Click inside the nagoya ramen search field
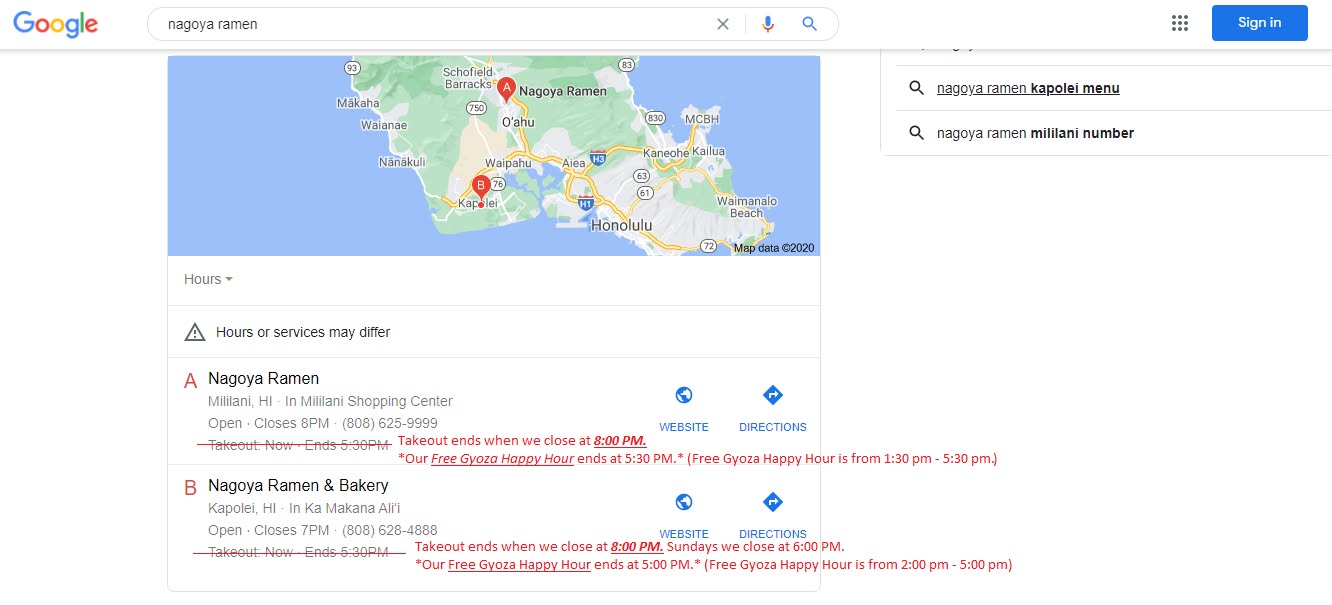This screenshot has width=1332, height=605. pos(430,24)
